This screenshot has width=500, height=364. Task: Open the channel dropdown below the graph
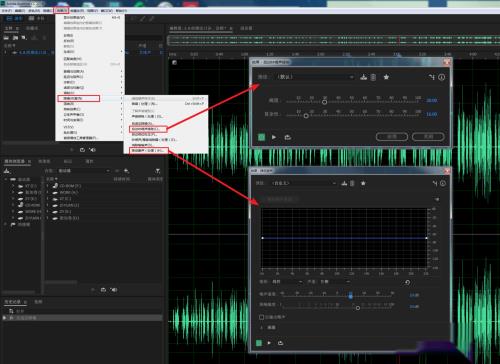(335, 282)
